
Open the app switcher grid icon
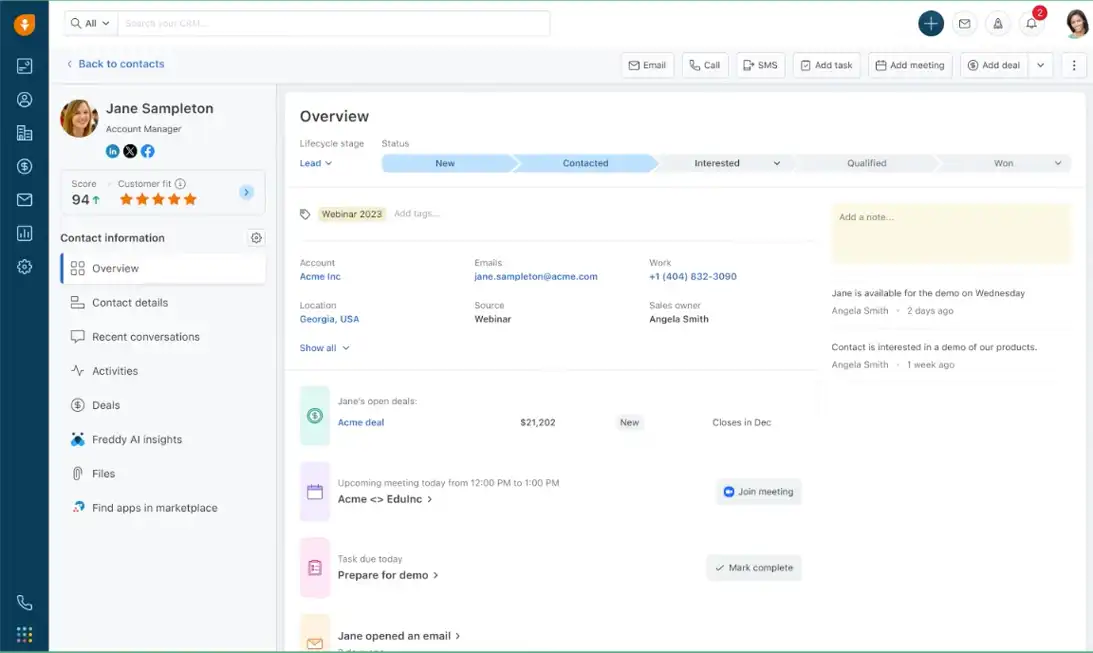[24, 634]
